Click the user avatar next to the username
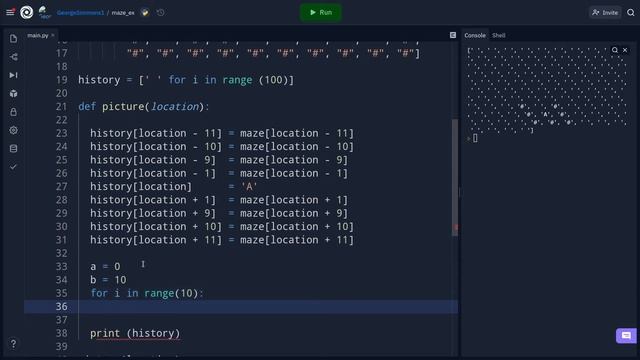This screenshot has height=360, width=640. (44, 12)
